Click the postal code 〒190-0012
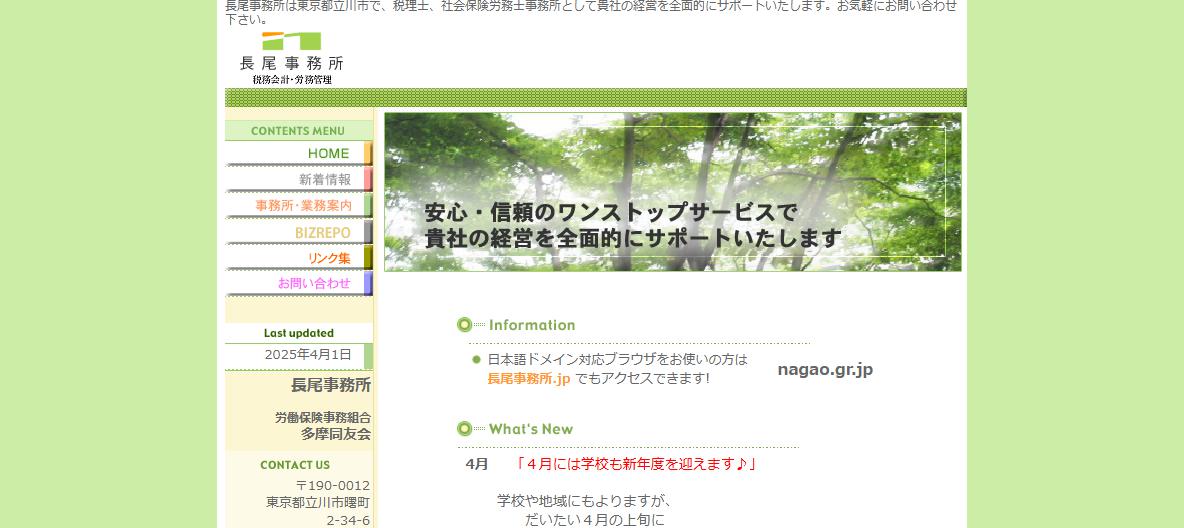The height and width of the screenshot is (528, 1184). click(332, 486)
